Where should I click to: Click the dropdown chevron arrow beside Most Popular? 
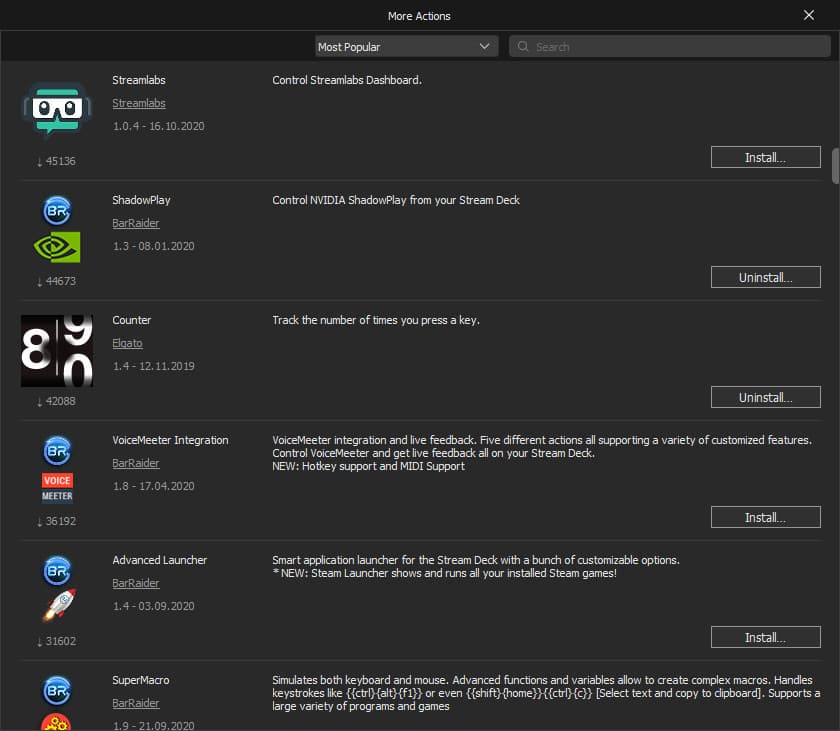coord(484,47)
